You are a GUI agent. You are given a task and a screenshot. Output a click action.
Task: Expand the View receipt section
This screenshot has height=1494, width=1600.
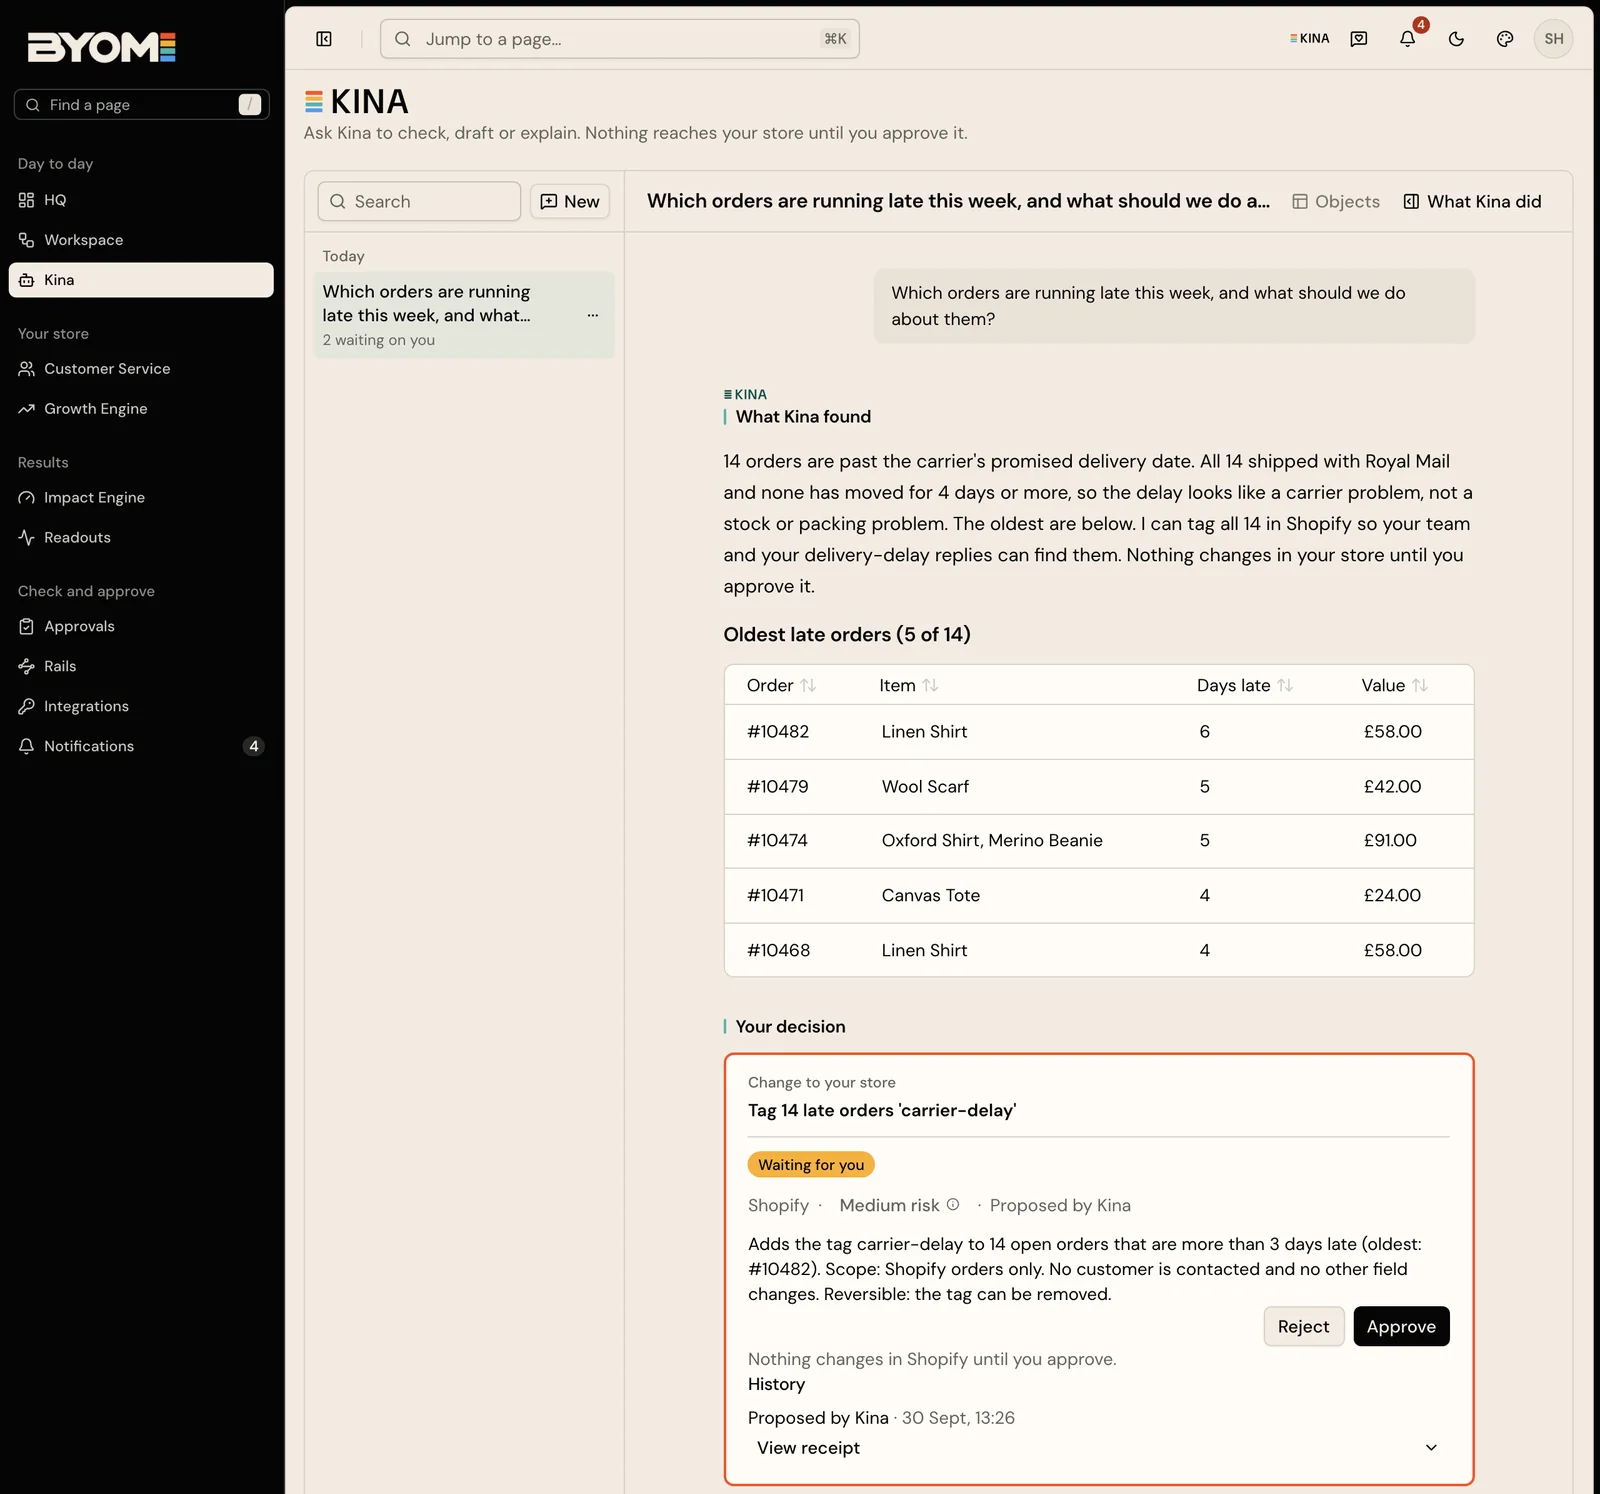(x=1098, y=1448)
